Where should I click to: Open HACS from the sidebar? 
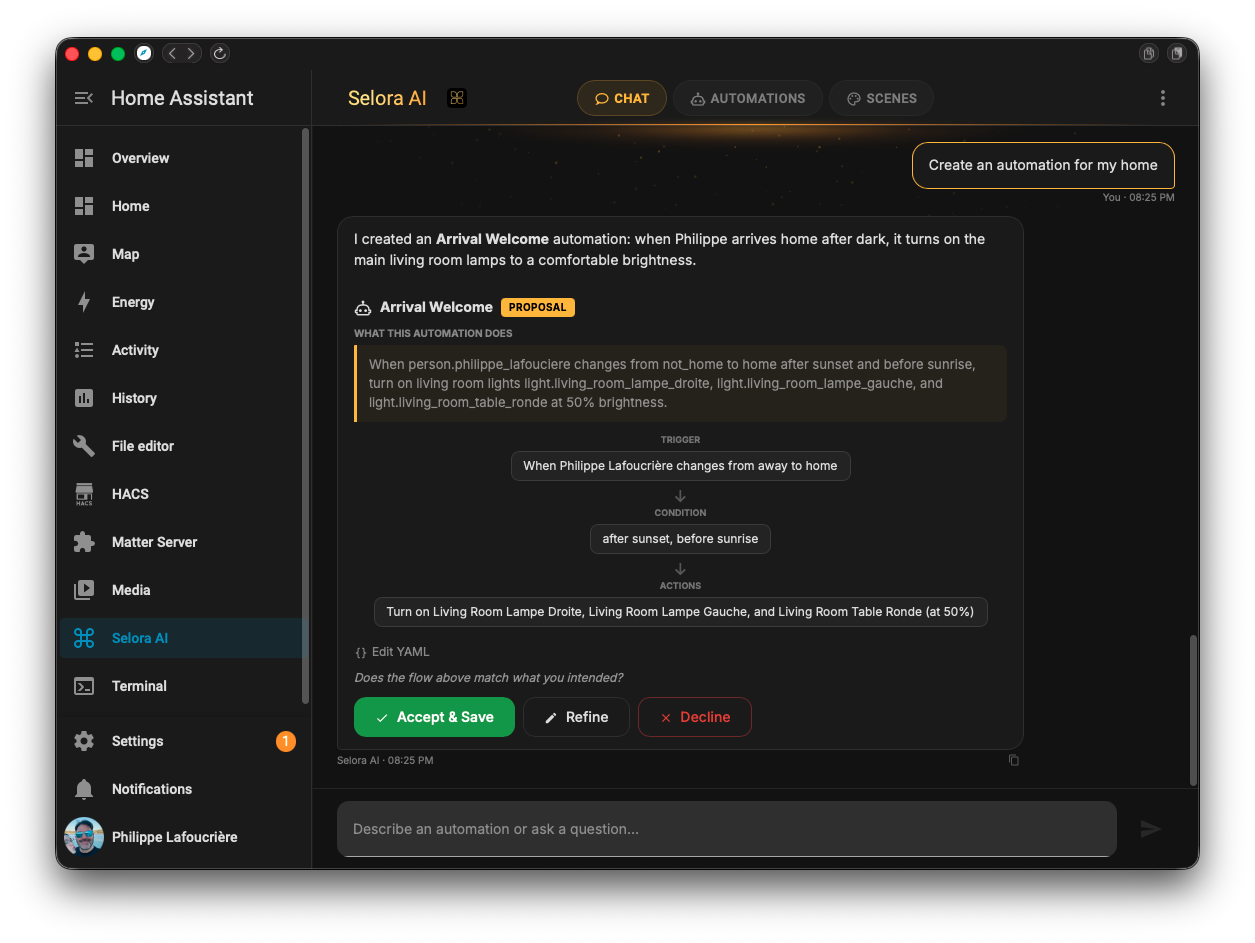(x=130, y=494)
